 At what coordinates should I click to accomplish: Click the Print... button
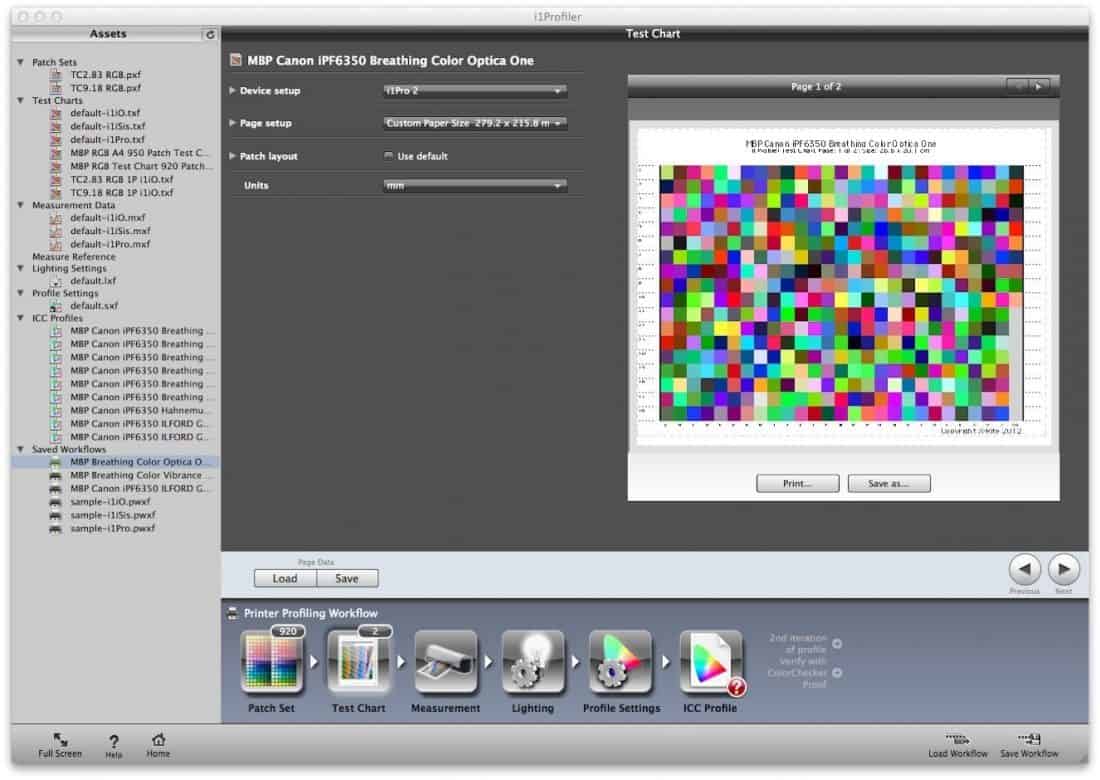coord(797,483)
